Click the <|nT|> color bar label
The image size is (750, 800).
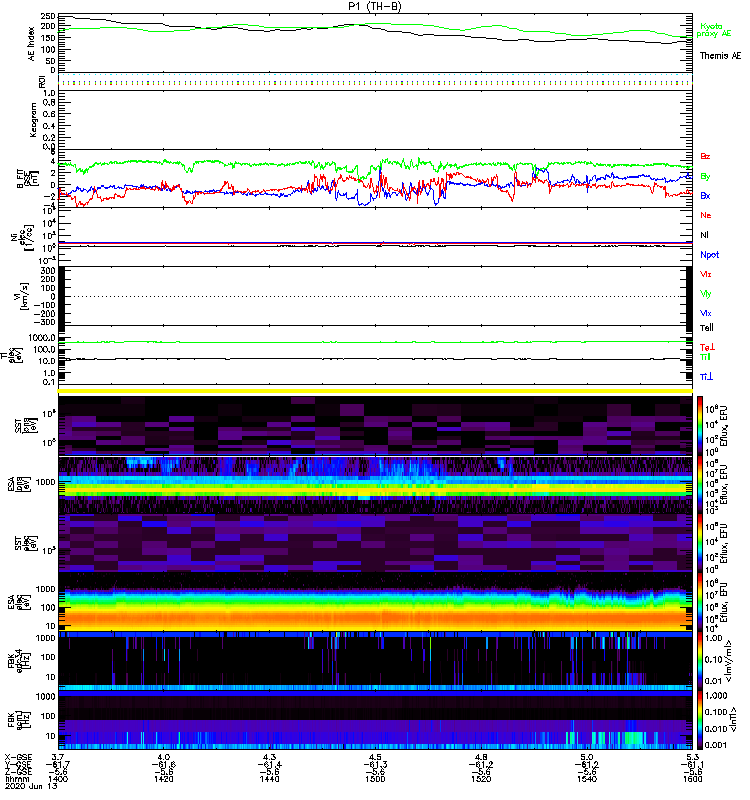click(731, 719)
